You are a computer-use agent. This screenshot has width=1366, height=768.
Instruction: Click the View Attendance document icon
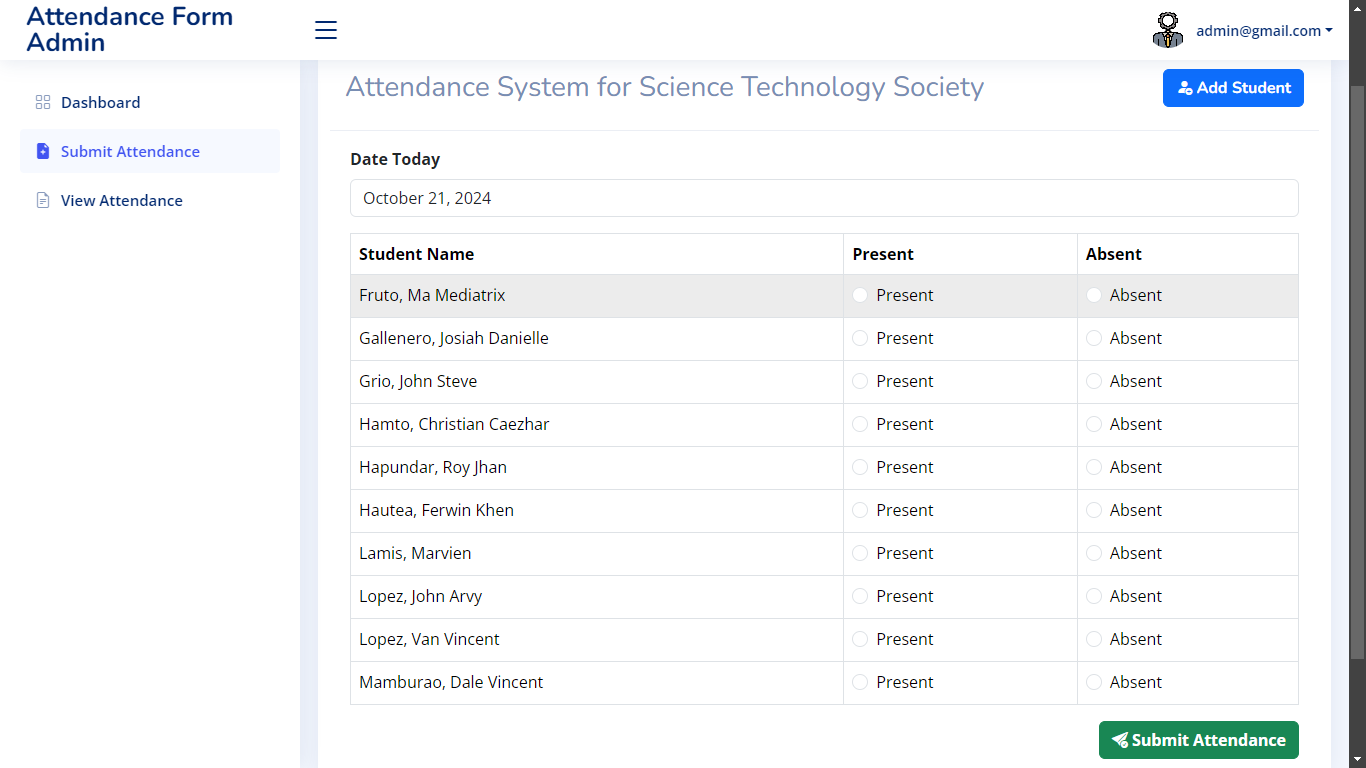[x=42, y=200]
